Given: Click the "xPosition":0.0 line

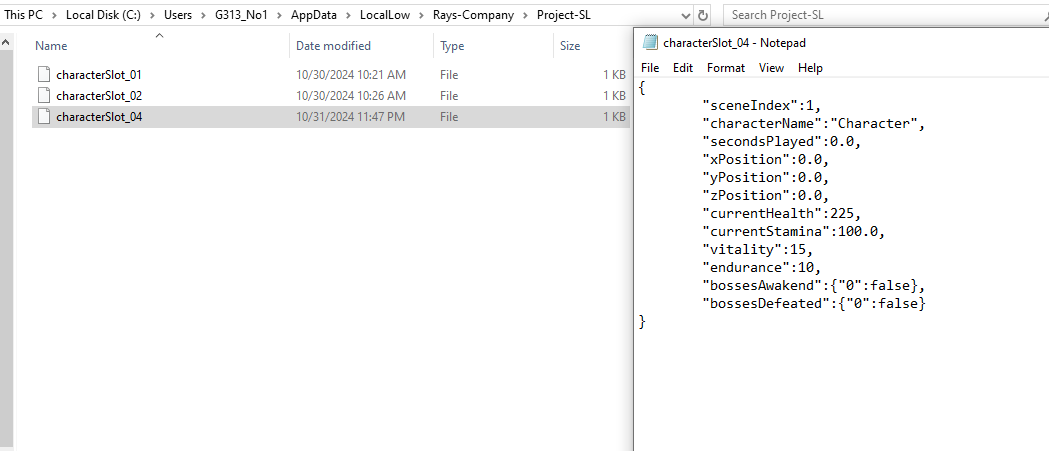Looking at the screenshot, I should click(x=765, y=159).
